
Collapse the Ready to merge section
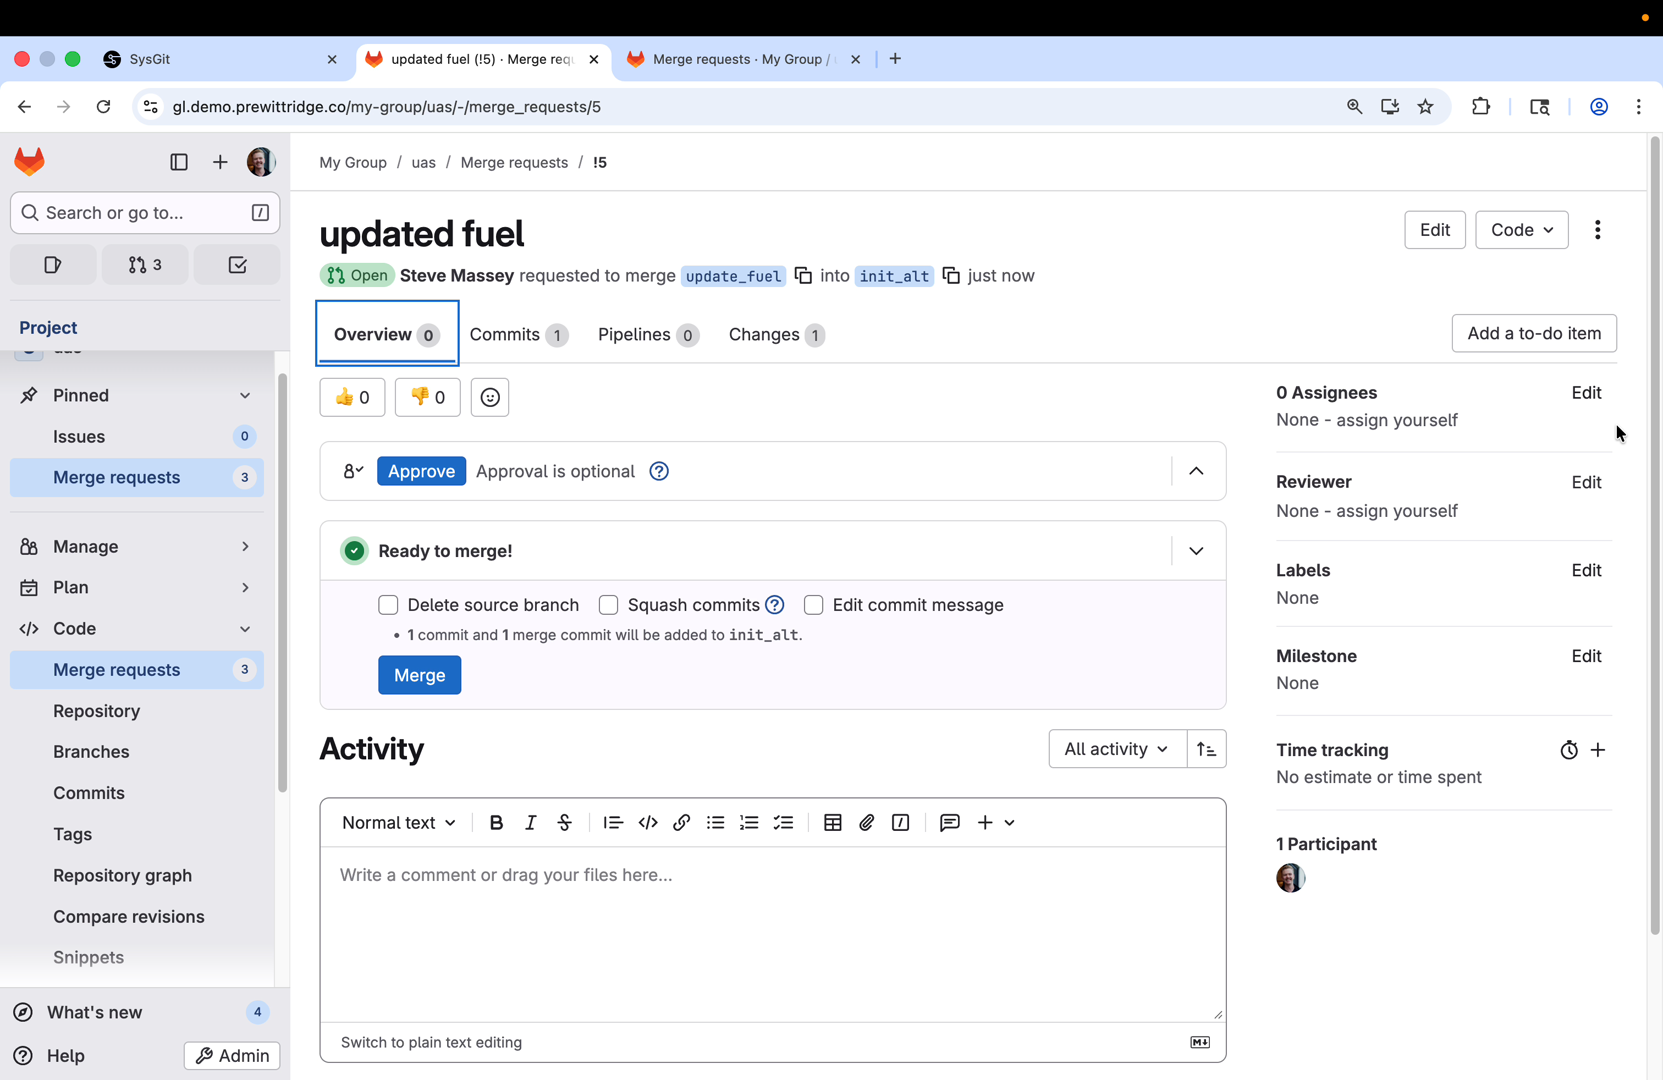[1195, 550]
